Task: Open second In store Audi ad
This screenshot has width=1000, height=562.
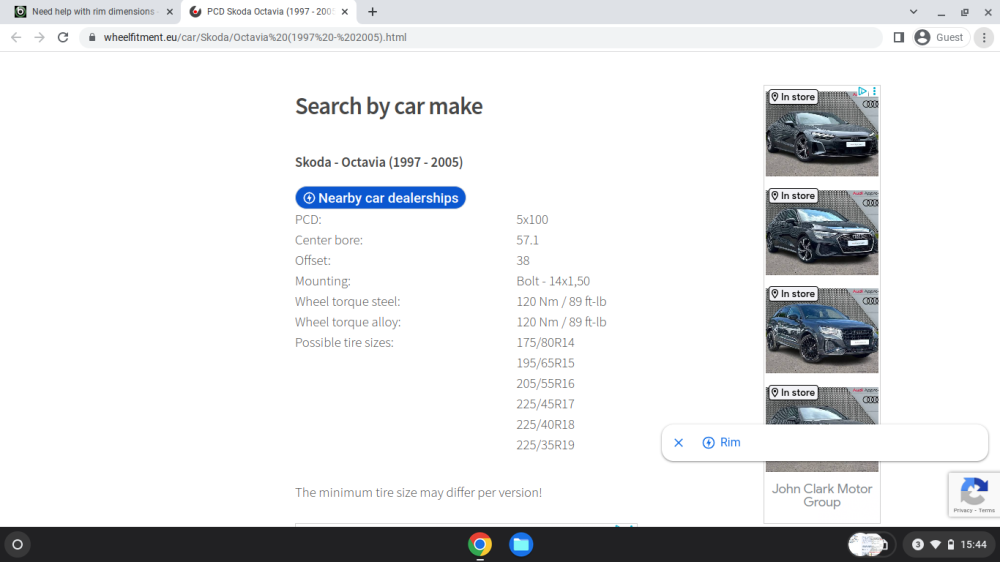Action: tap(821, 232)
